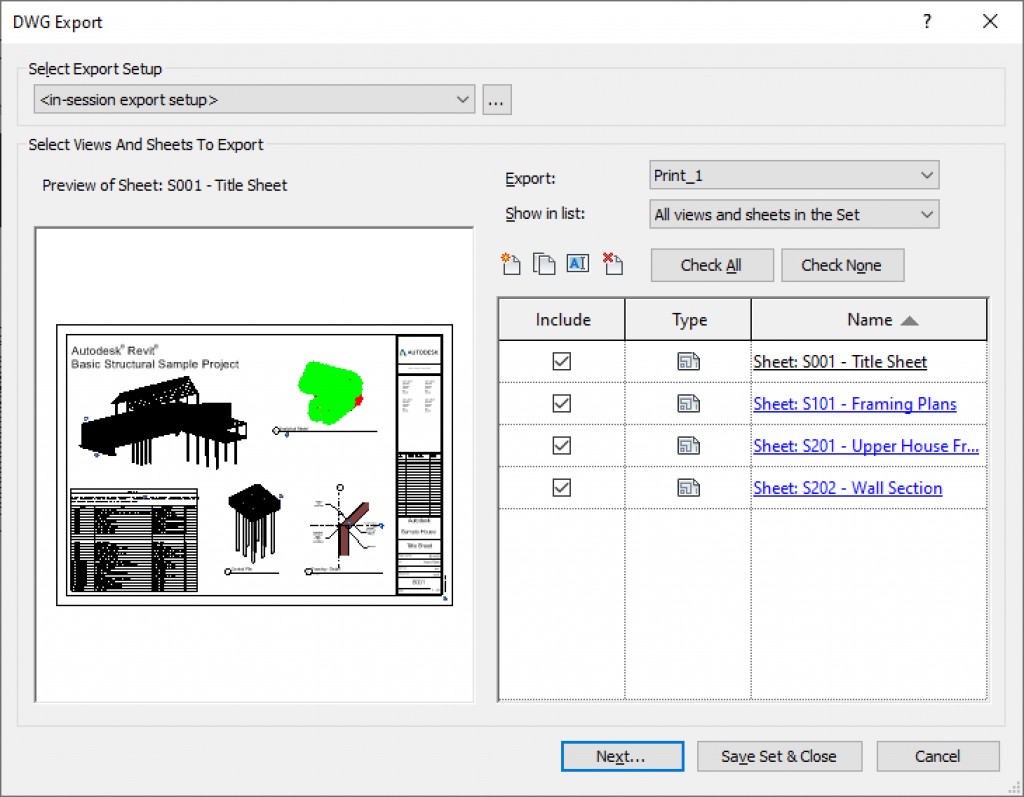
Task: Select Sheet: S001 - Title Sheet
Action: tap(840, 361)
